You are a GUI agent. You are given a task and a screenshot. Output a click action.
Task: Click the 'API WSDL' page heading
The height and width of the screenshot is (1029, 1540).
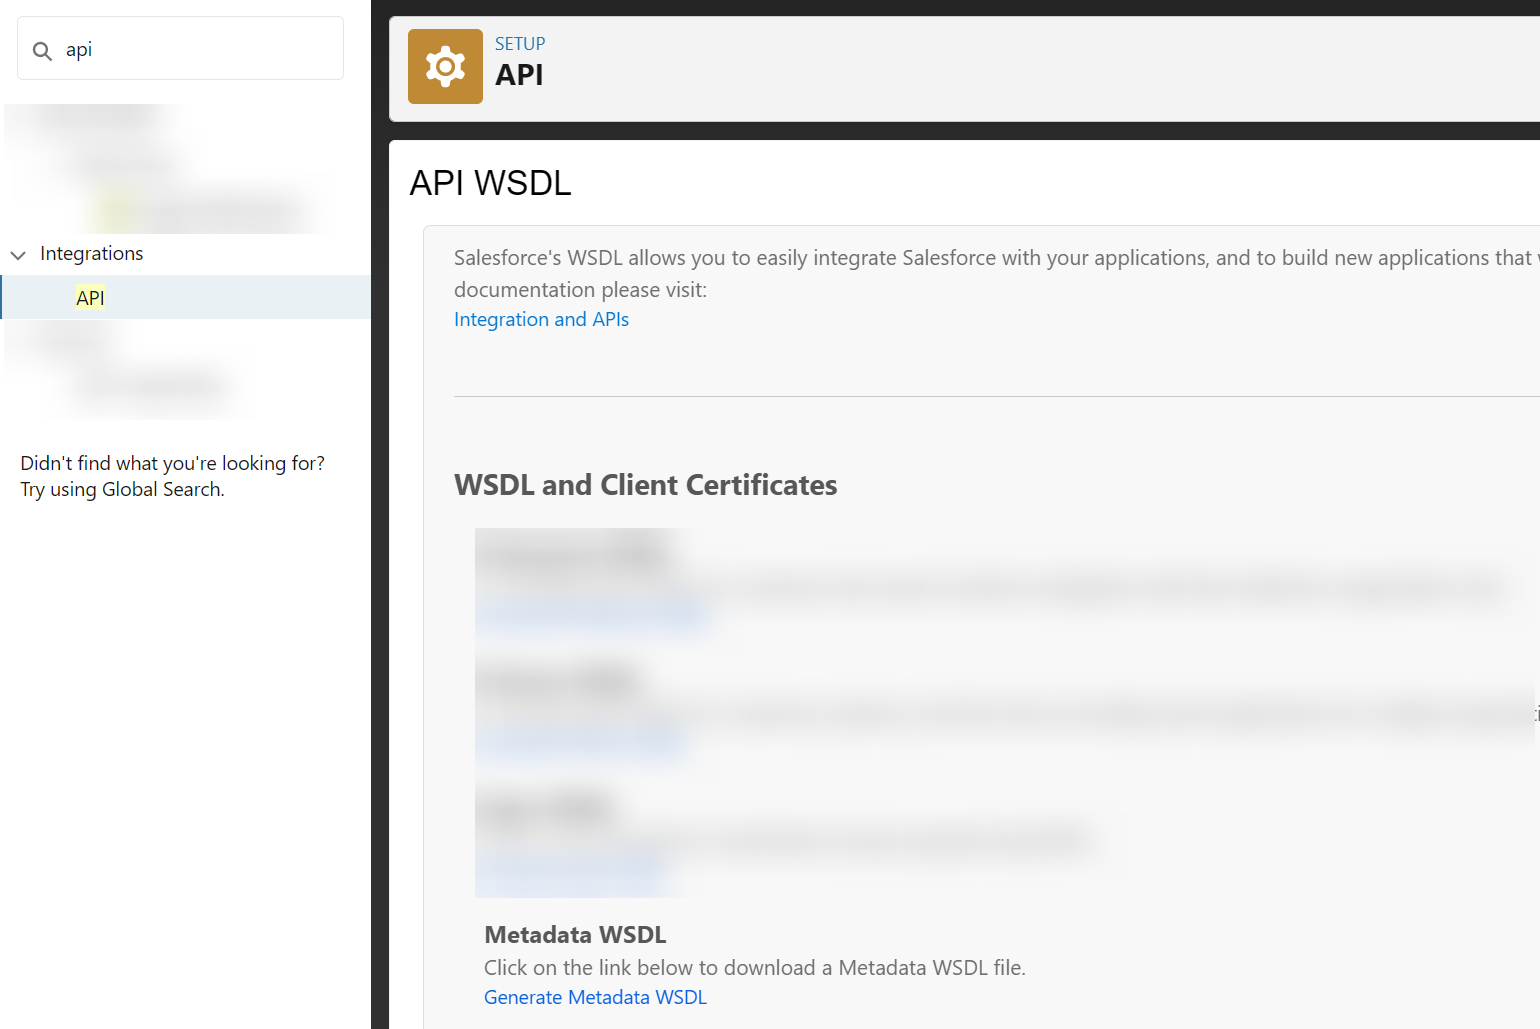click(x=490, y=183)
